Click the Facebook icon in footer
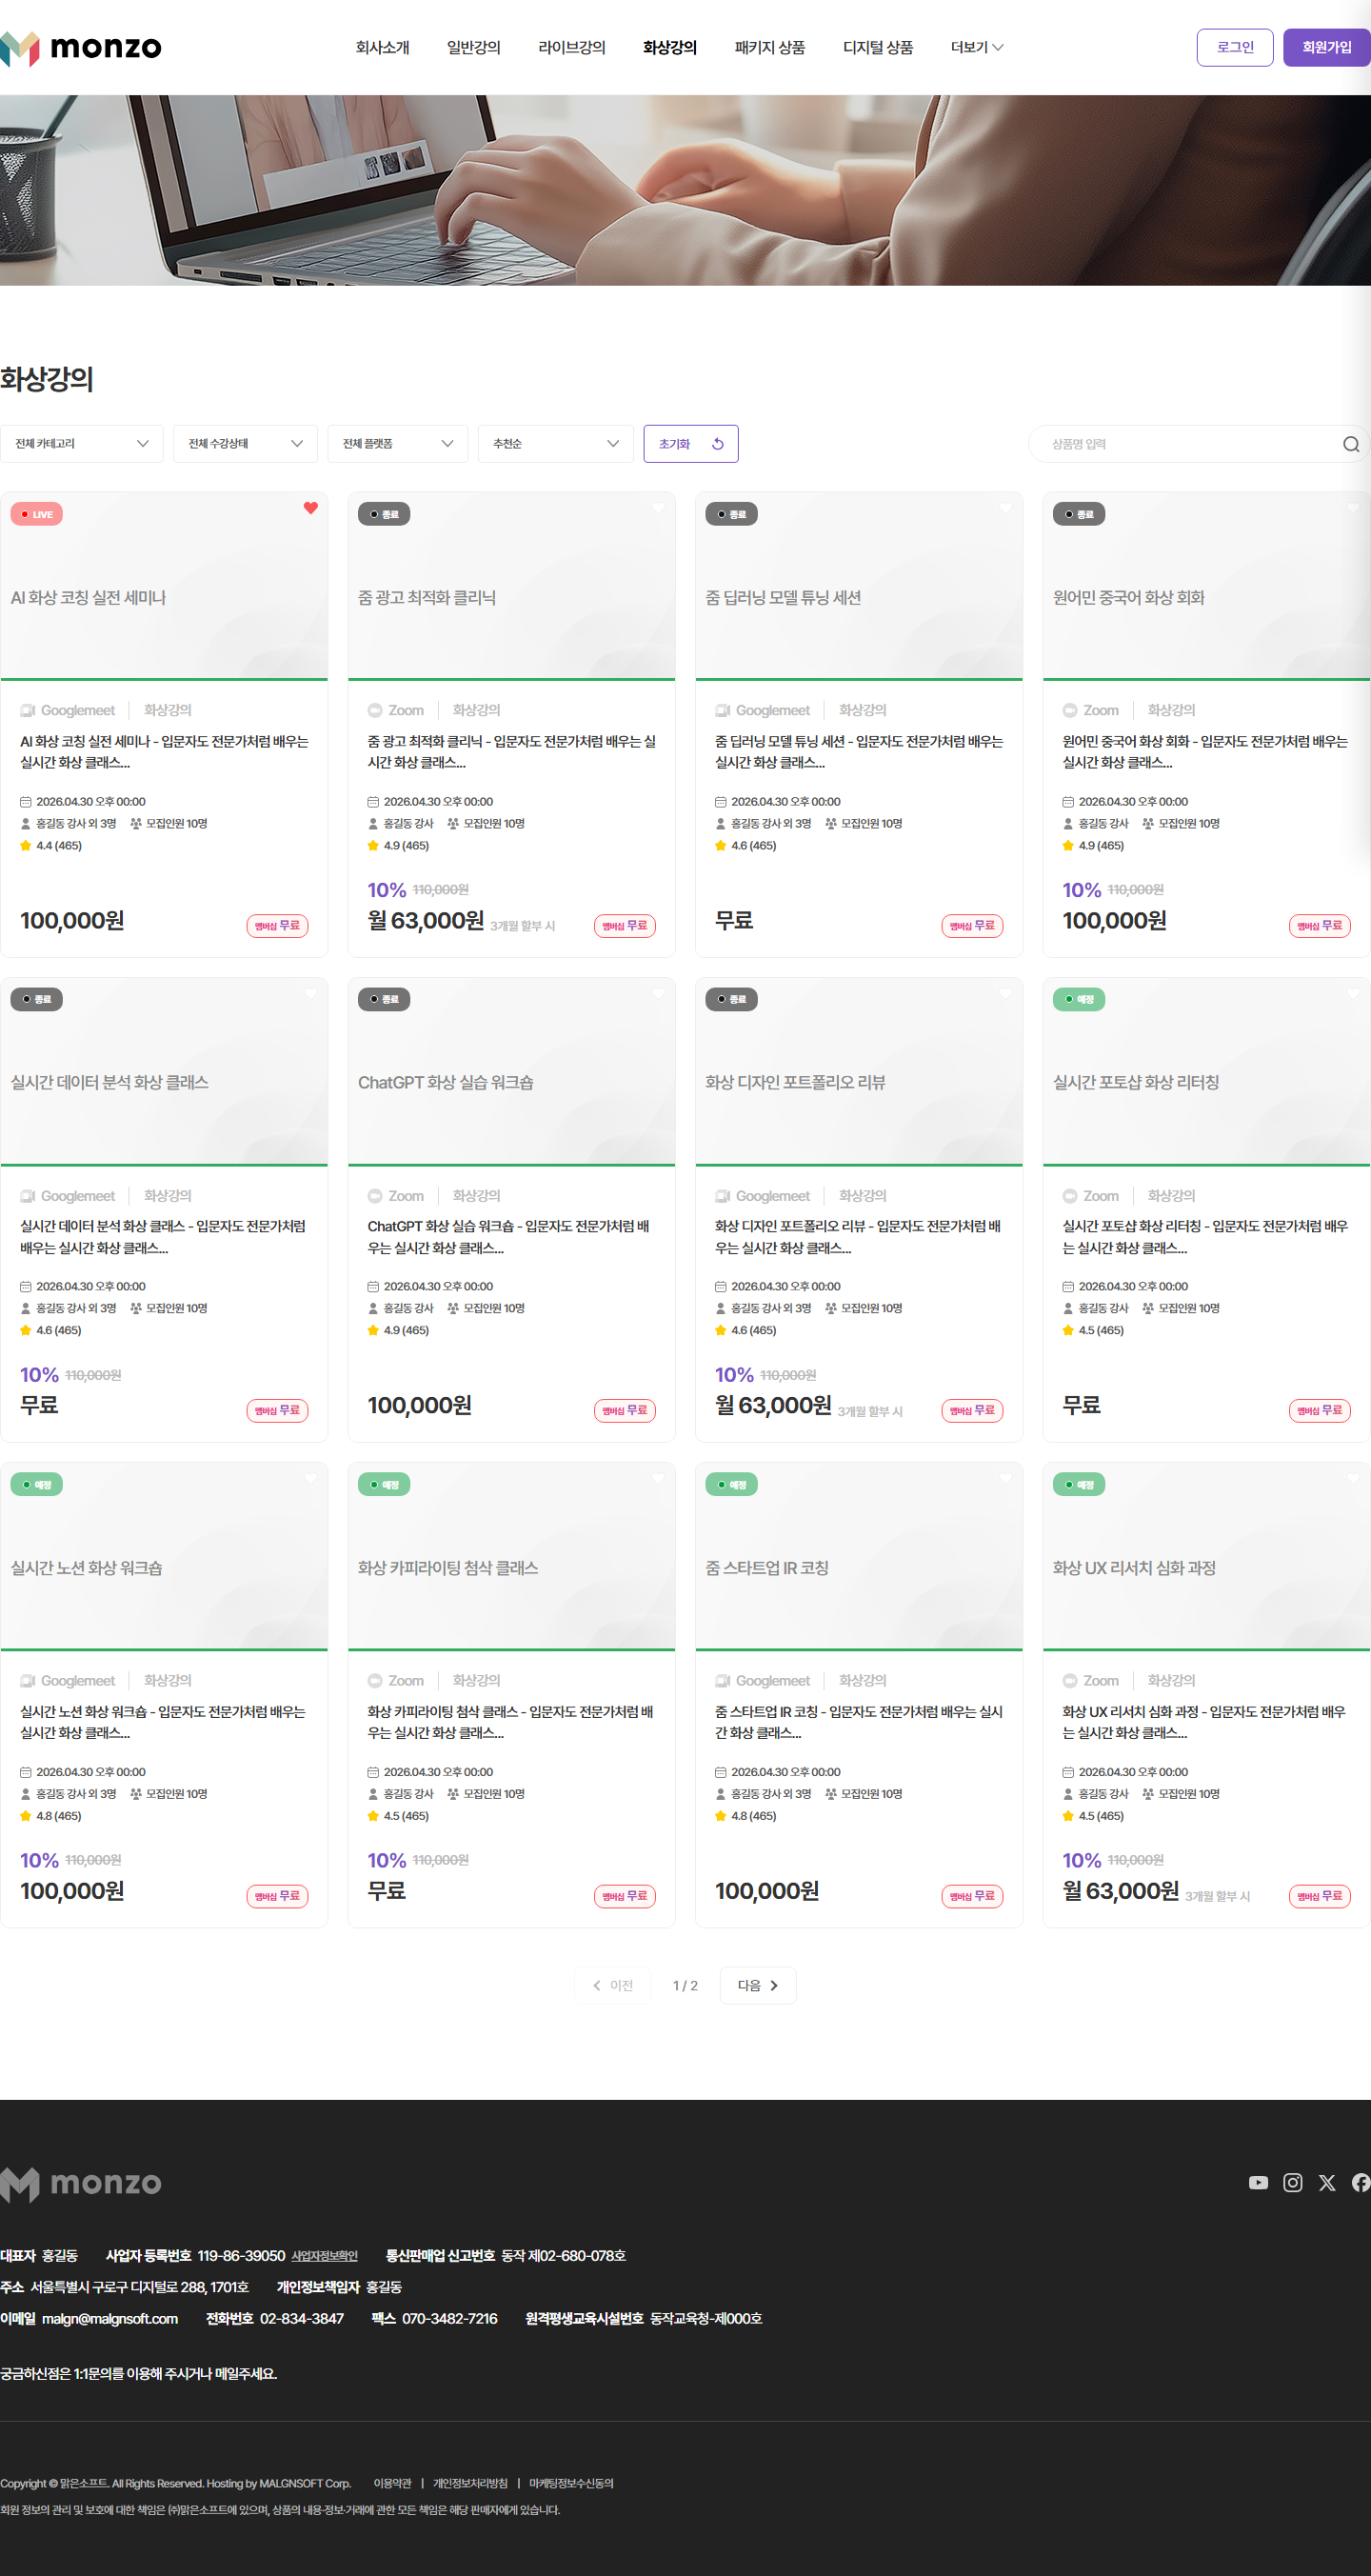 coord(1361,2182)
